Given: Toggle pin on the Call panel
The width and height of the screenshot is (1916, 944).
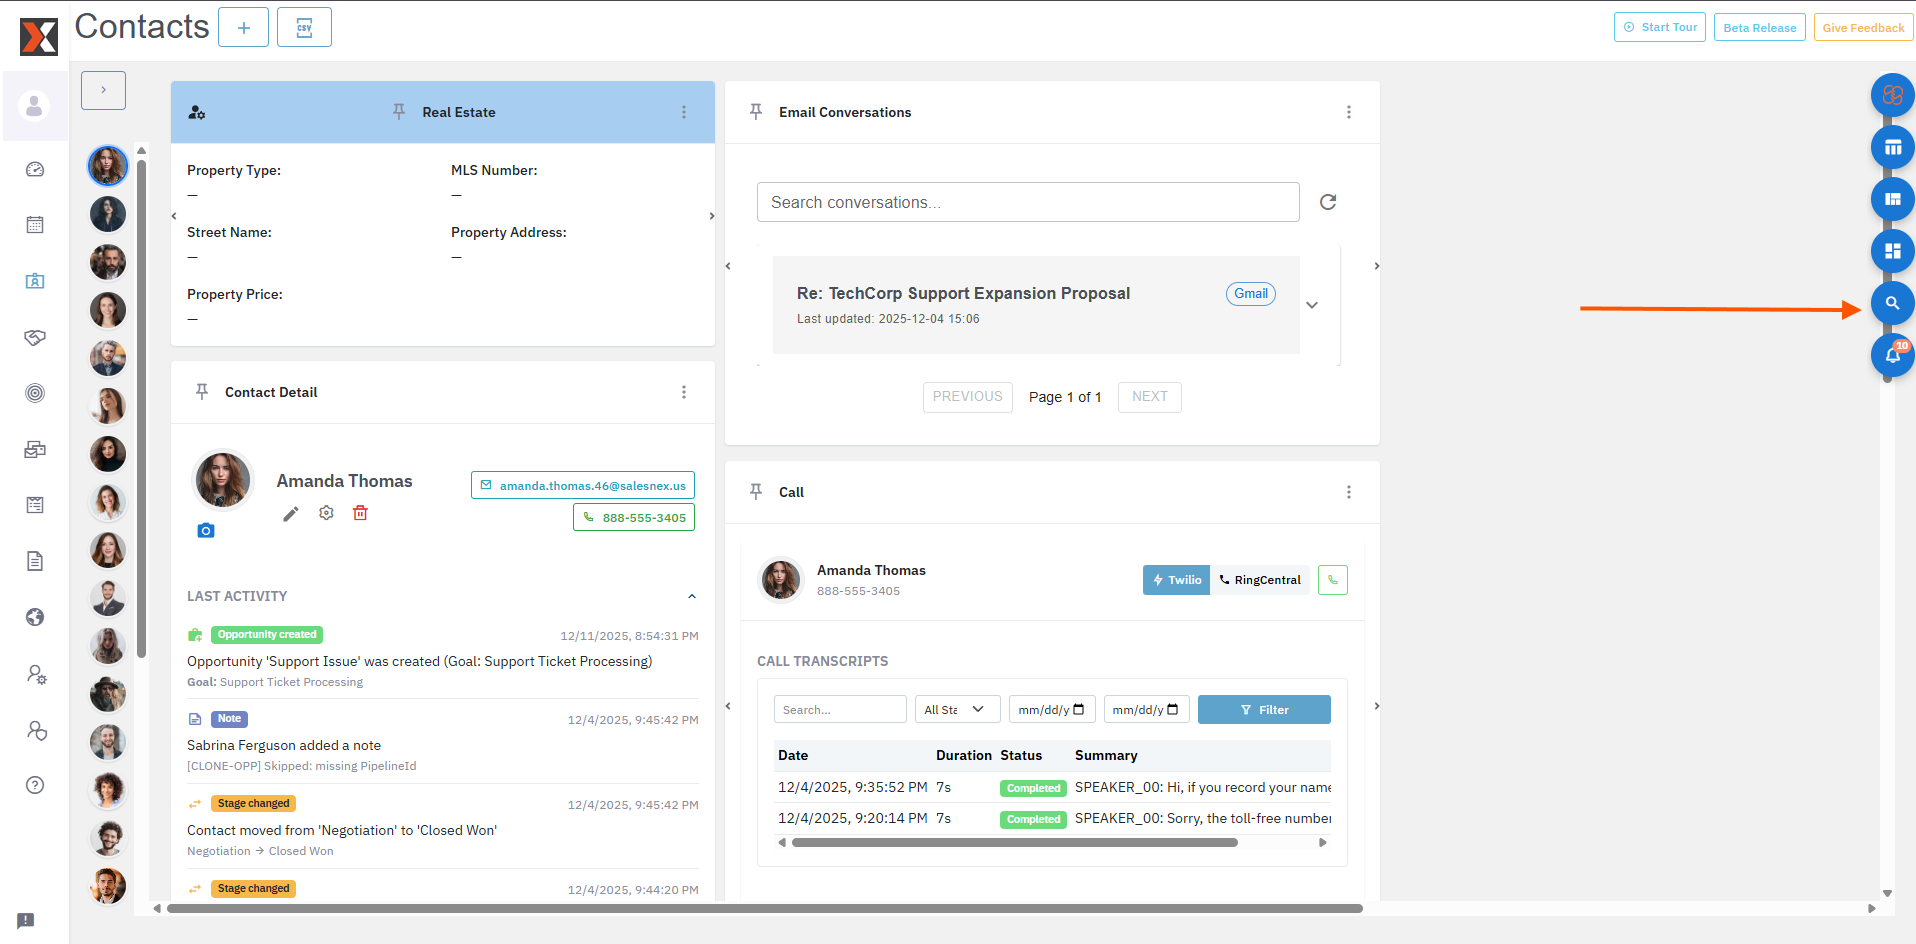Looking at the screenshot, I should 756,492.
